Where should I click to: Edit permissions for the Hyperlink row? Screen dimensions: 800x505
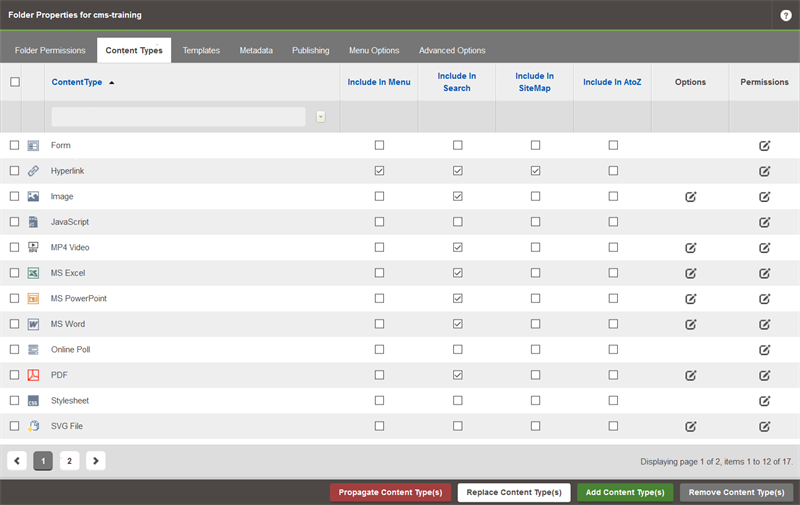tap(764, 171)
